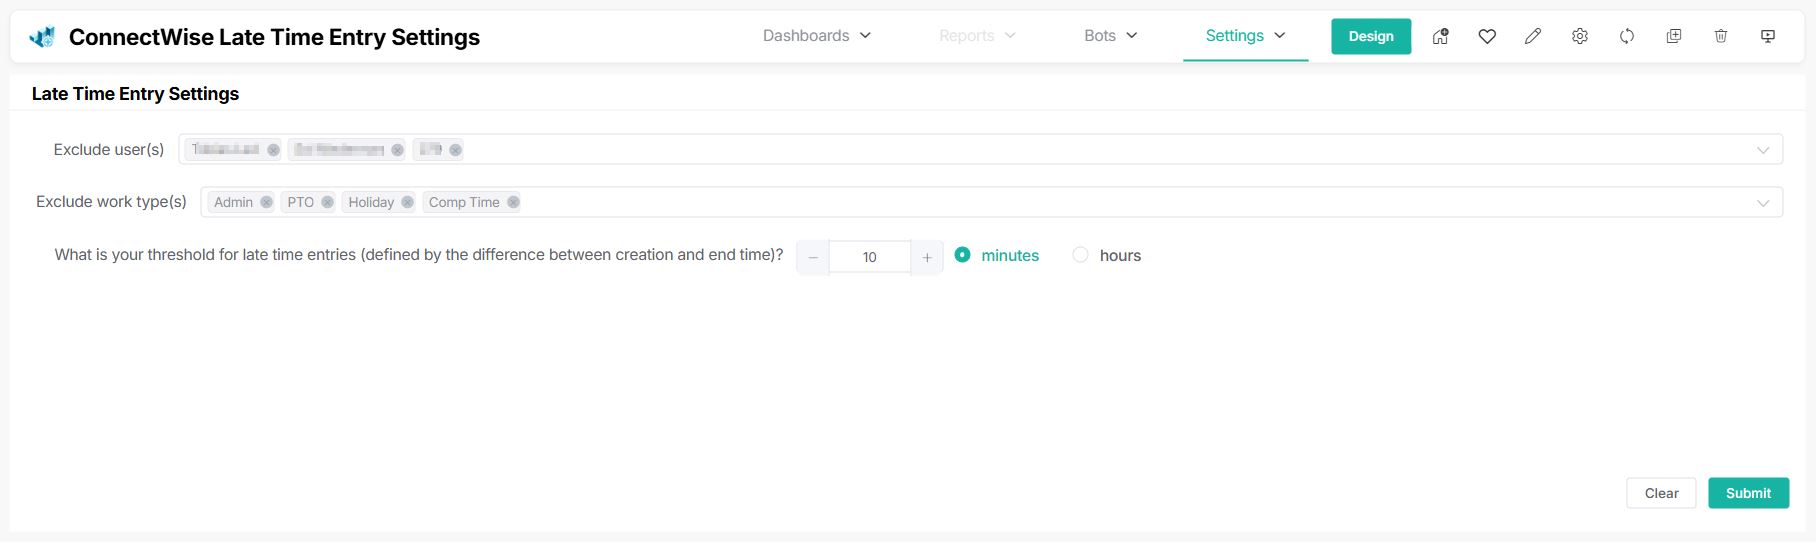Open the Dashboards menu

point(817,36)
